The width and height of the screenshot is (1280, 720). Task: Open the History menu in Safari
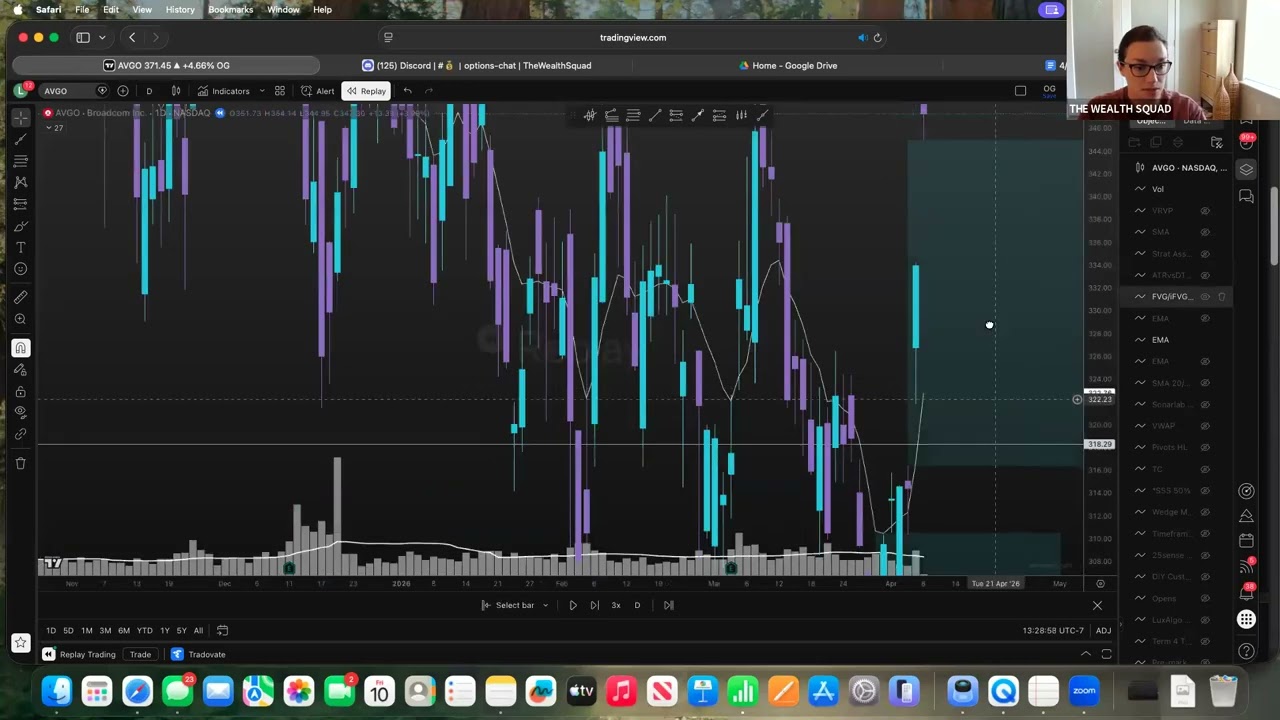point(180,10)
